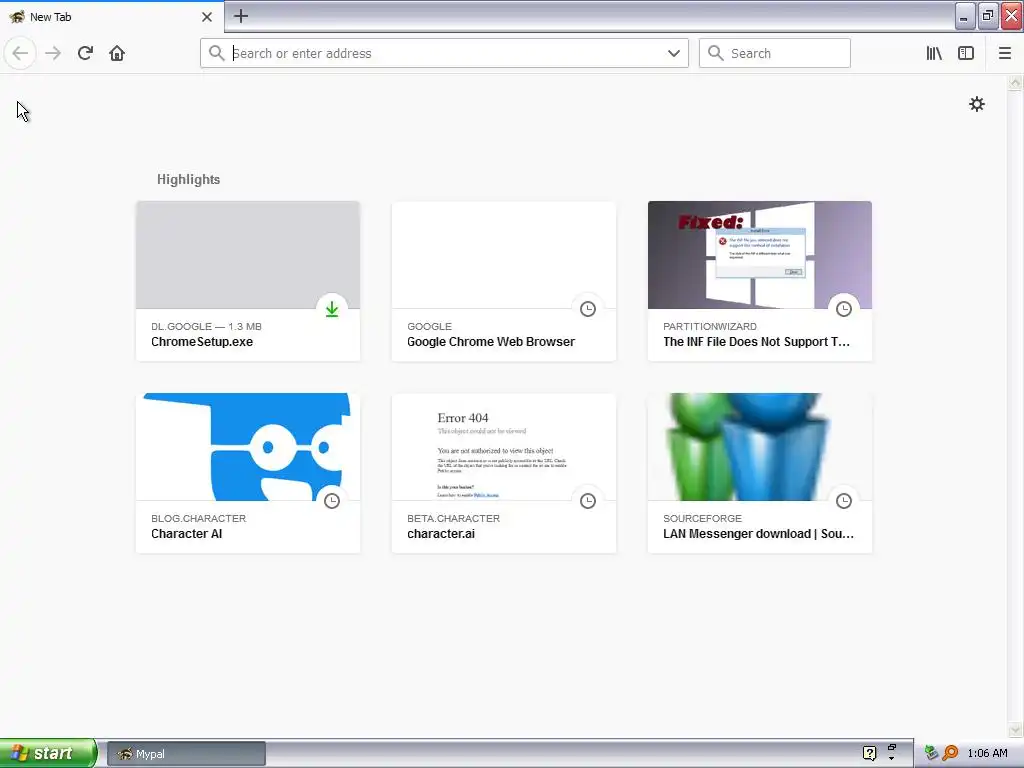Click BETA.CHARACTER source label
This screenshot has width=1024, height=768.
coord(453,519)
